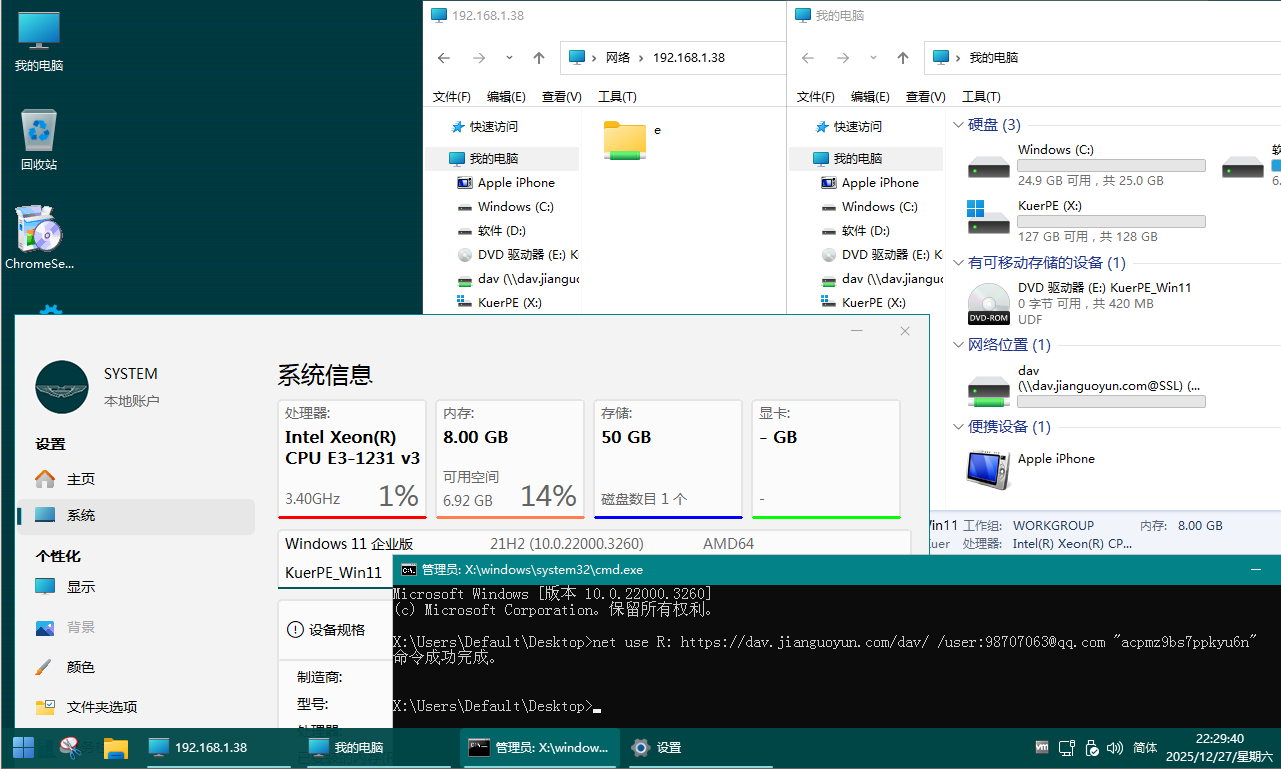Open File Explorer from the taskbar
Image resolution: width=1281 pixels, height=769 pixels.
(x=116, y=747)
